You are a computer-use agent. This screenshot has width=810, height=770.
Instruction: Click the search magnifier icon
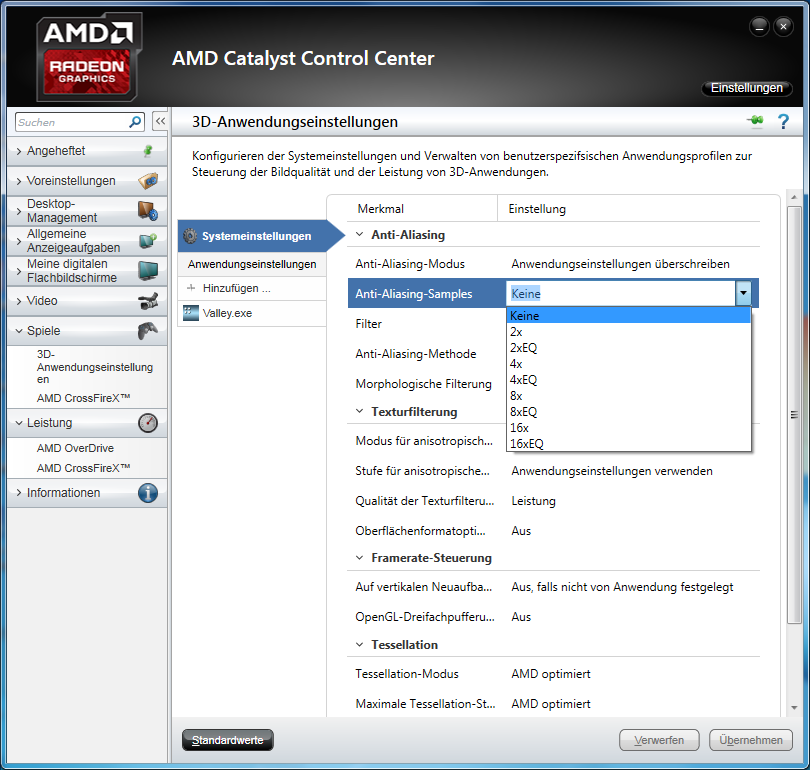[x=135, y=122]
